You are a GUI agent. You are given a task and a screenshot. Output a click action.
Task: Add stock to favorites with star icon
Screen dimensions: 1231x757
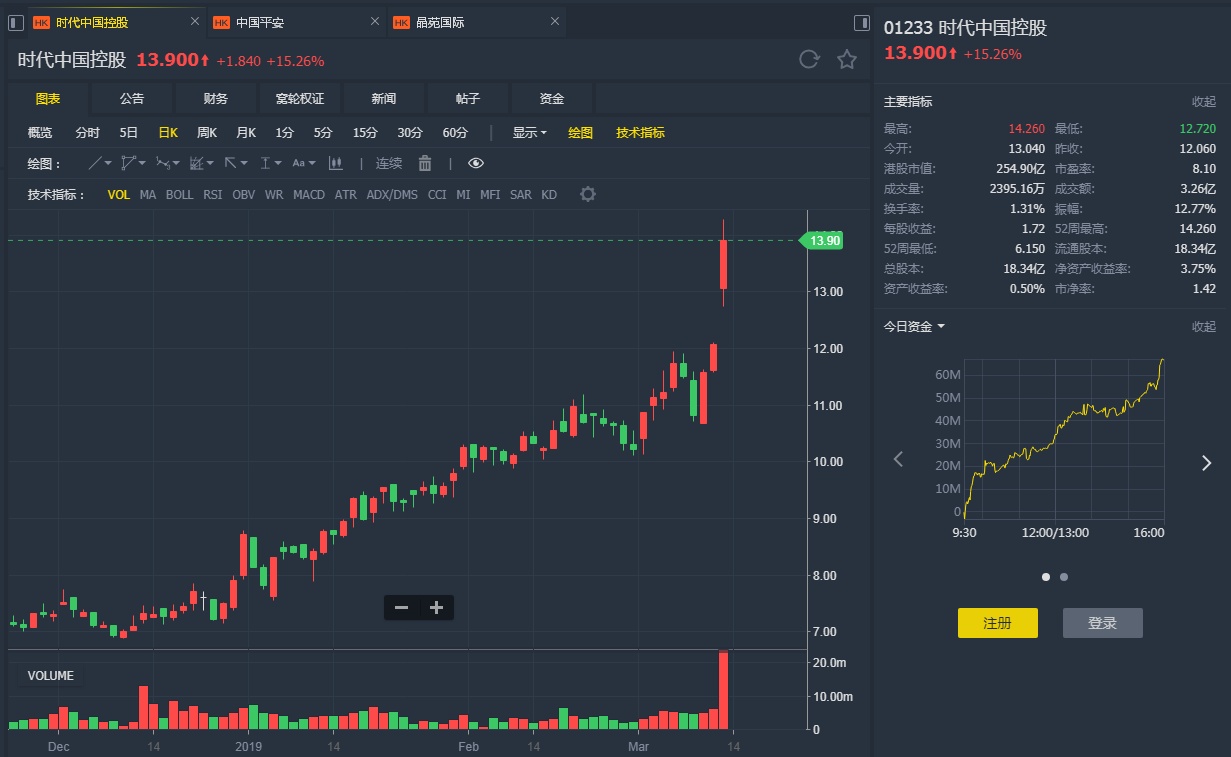click(x=847, y=60)
